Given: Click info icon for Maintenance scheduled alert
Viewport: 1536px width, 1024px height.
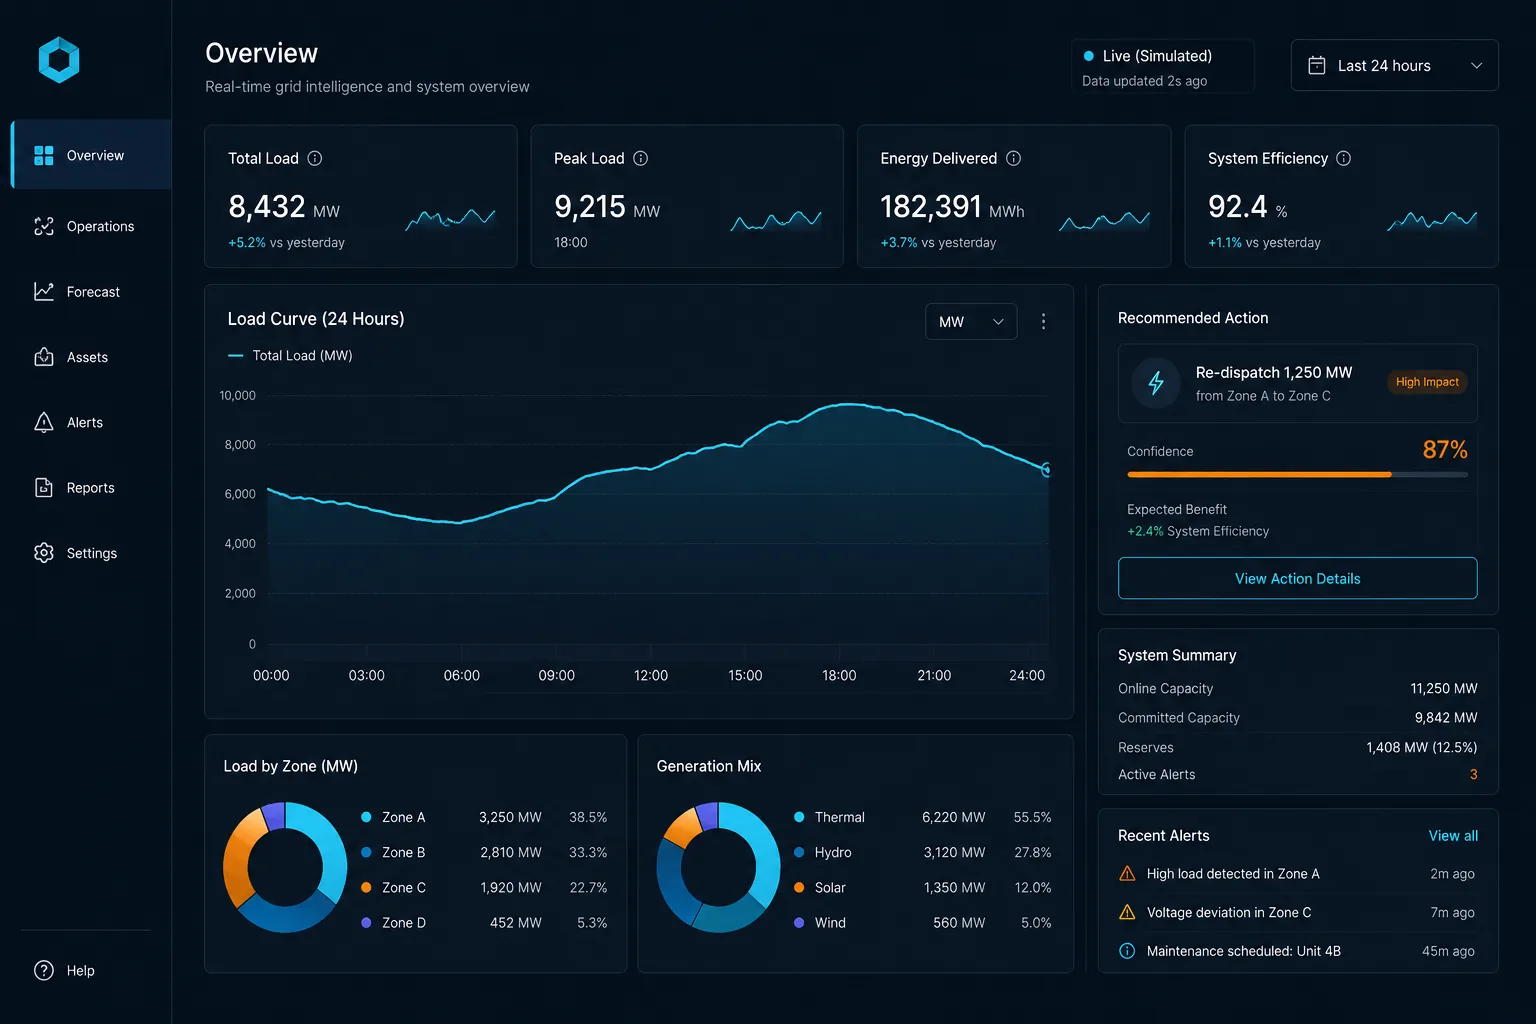Looking at the screenshot, I should (1127, 951).
